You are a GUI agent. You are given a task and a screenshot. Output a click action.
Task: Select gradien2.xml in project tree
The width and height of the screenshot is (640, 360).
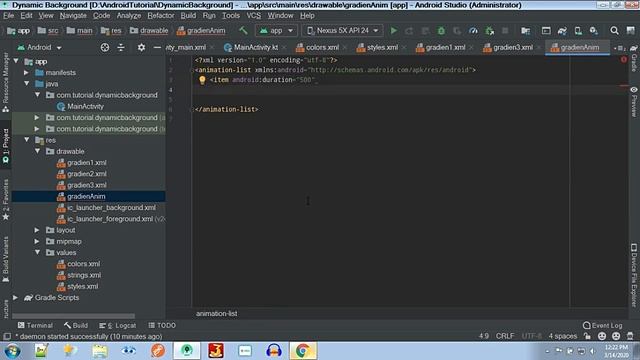87,174
